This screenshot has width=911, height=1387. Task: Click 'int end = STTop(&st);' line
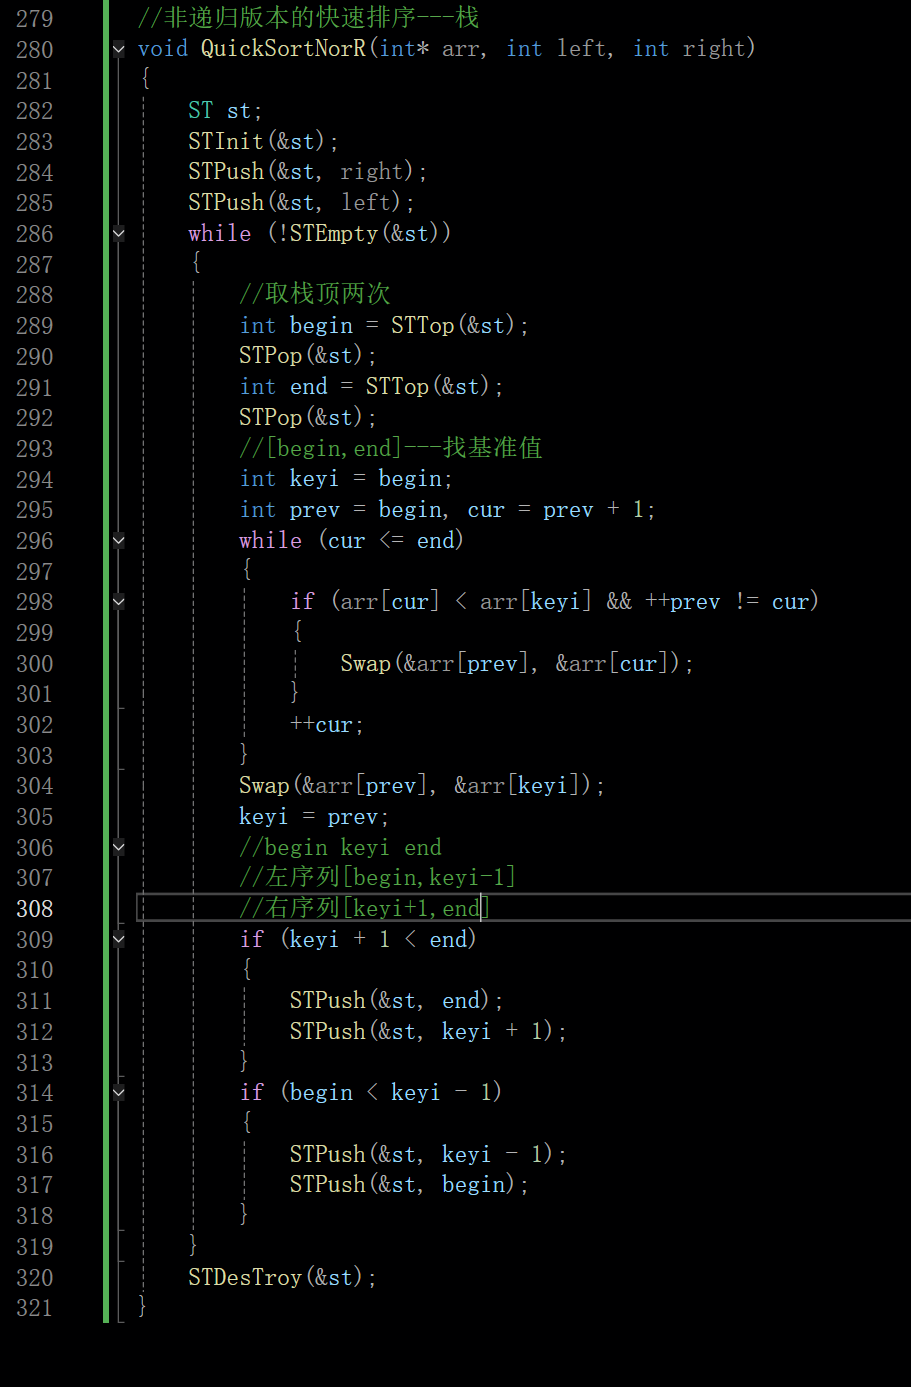[371, 386]
